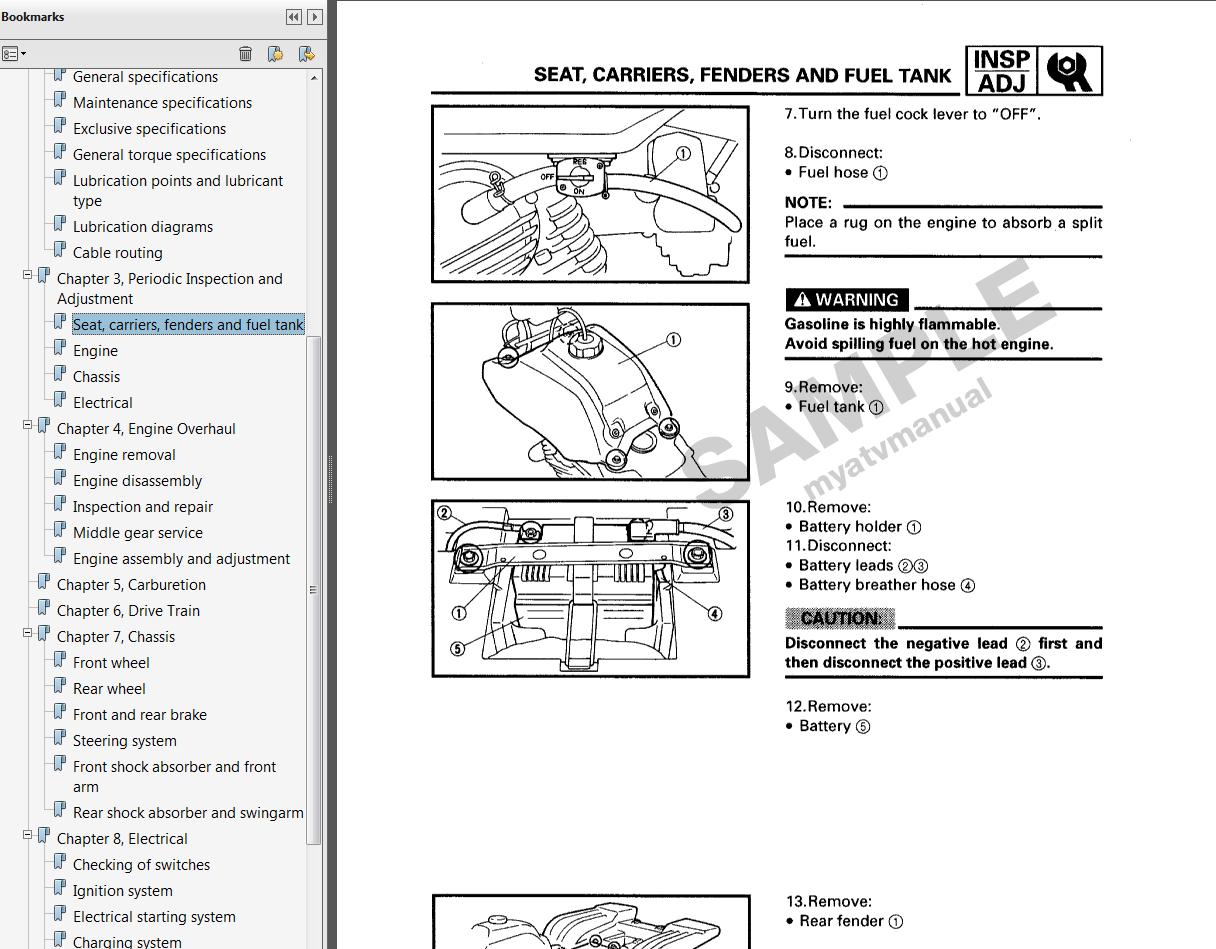Collapse Chapter 7, Chassis tree branch
This screenshot has height=949, width=1216.
[28, 632]
